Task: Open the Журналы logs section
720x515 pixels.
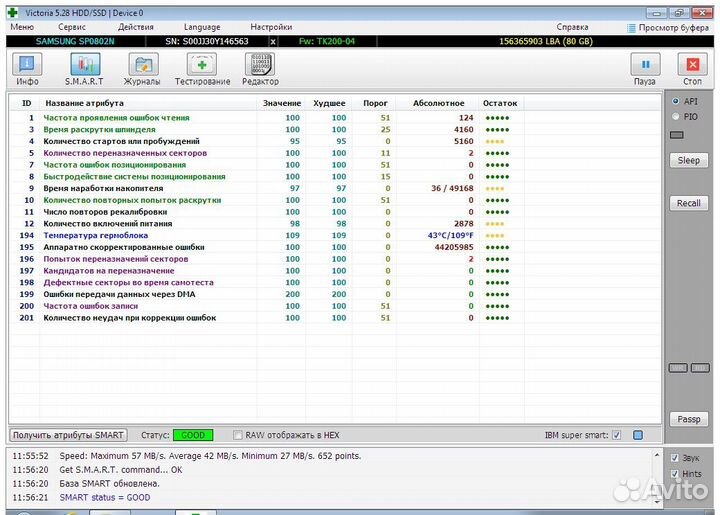Action: point(144,67)
